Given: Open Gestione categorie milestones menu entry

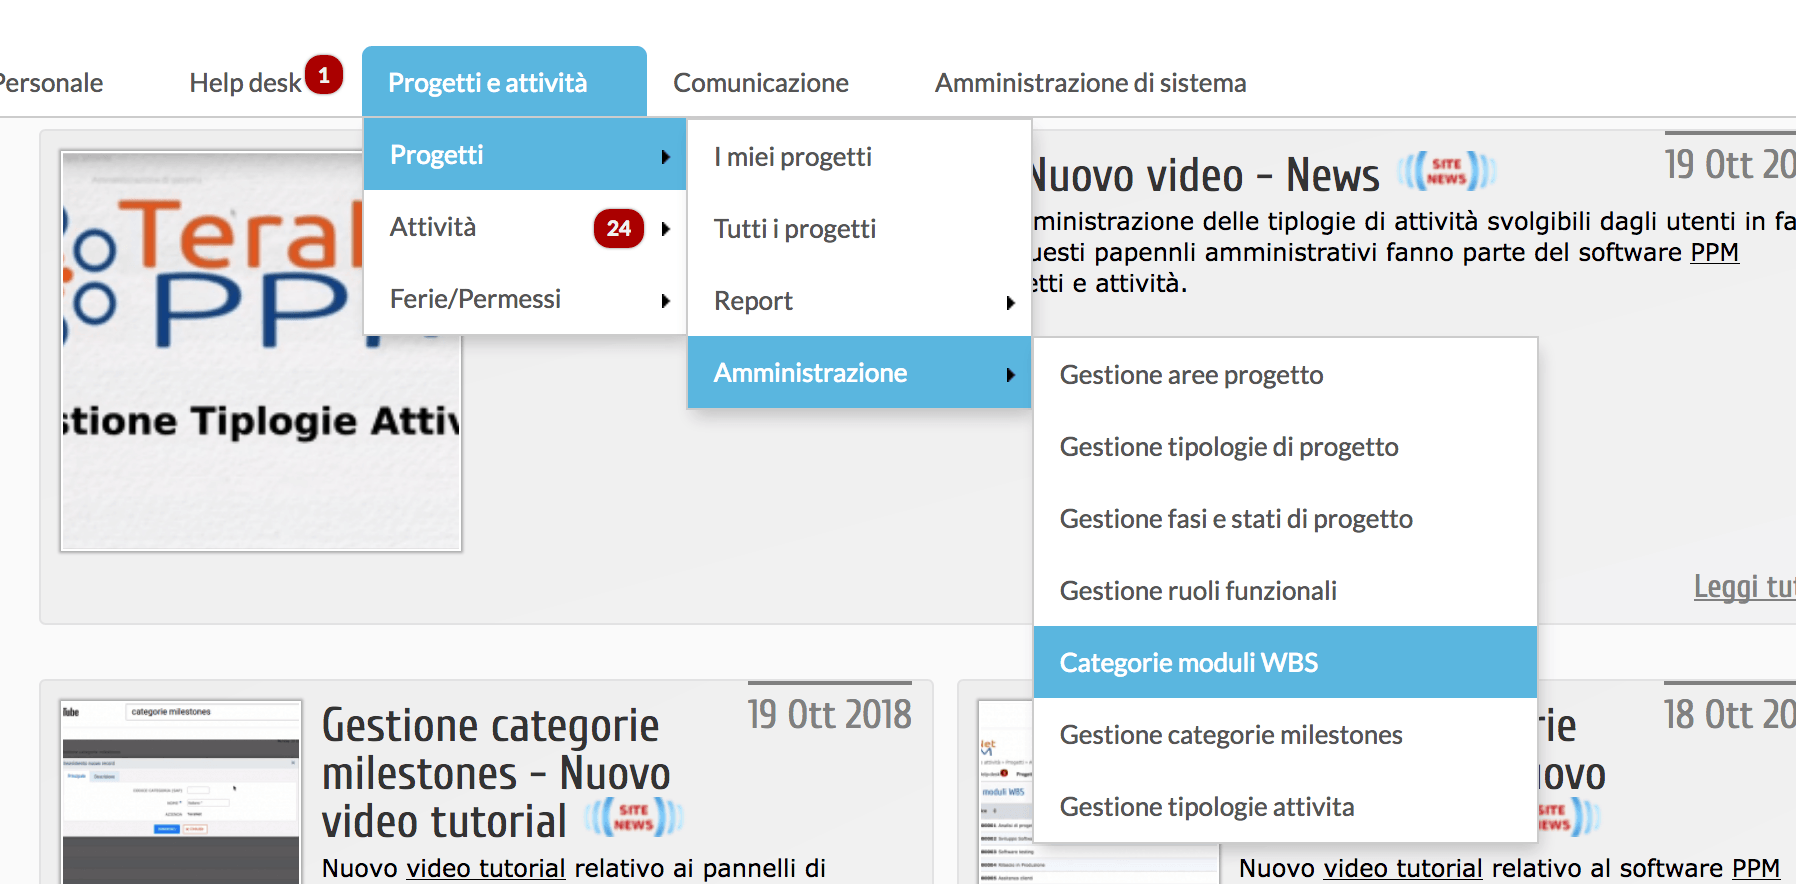Looking at the screenshot, I should point(1285,735).
